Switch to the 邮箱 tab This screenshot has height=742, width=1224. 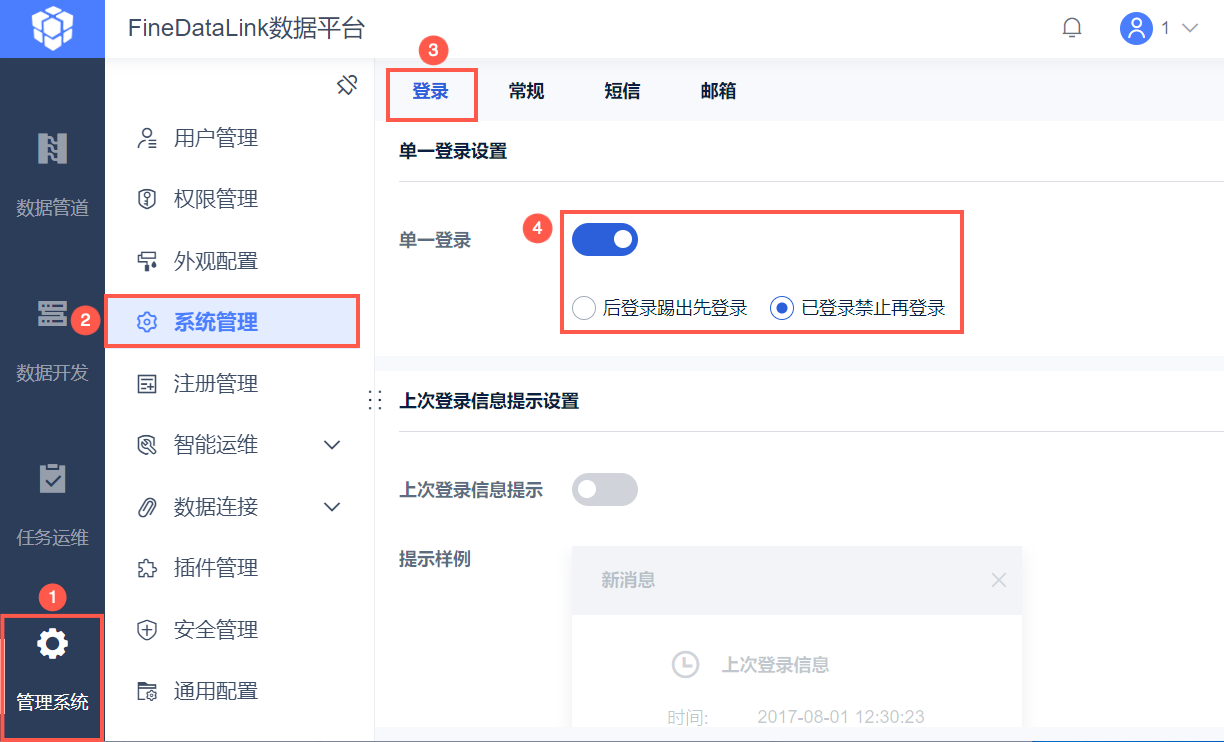(x=718, y=91)
